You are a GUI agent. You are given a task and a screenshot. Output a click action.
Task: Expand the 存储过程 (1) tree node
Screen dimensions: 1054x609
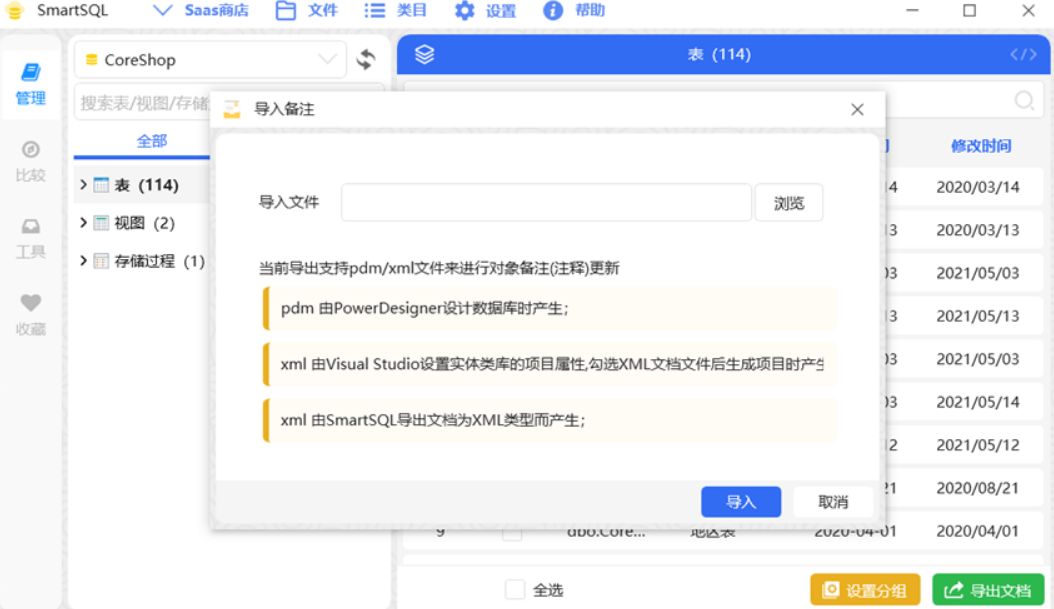point(83,261)
